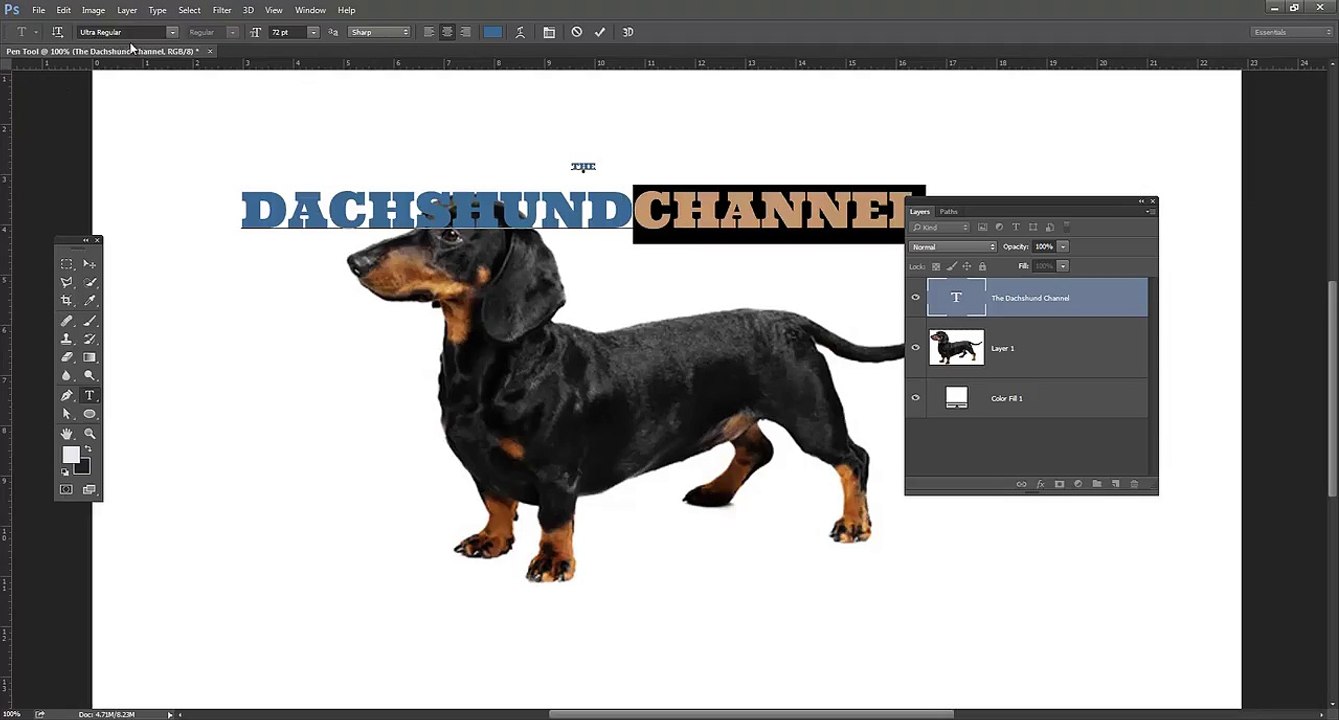The width and height of the screenshot is (1339, 720).
Task: Hide The Dachshund Channel text layer
Action: coord(915,298)
